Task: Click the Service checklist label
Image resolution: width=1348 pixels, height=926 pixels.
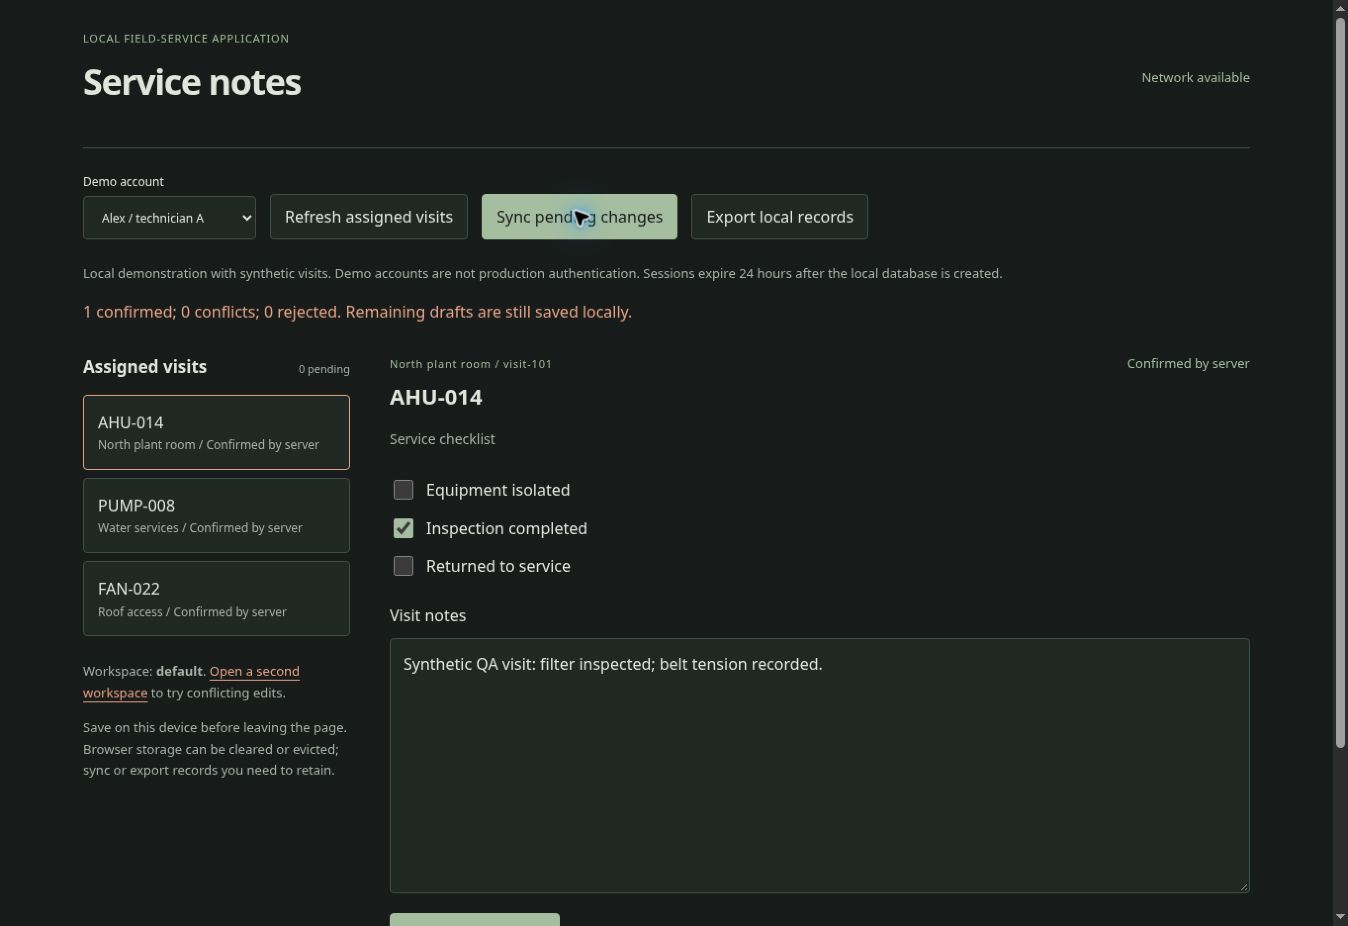Action: click(x=442, y=439)
